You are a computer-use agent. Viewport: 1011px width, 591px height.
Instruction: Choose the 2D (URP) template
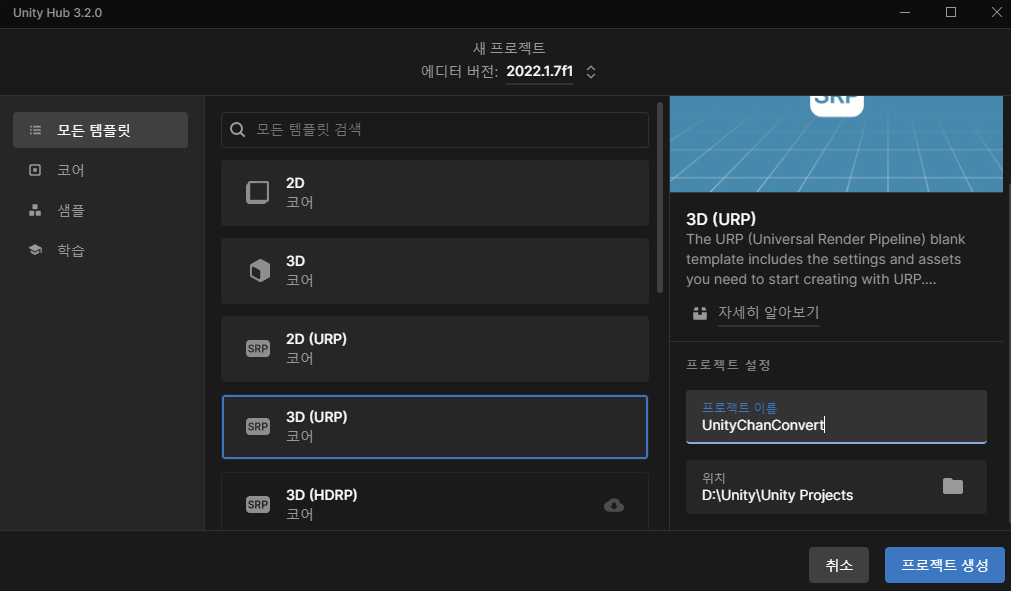pyautogui.click(x=435, y=349)
